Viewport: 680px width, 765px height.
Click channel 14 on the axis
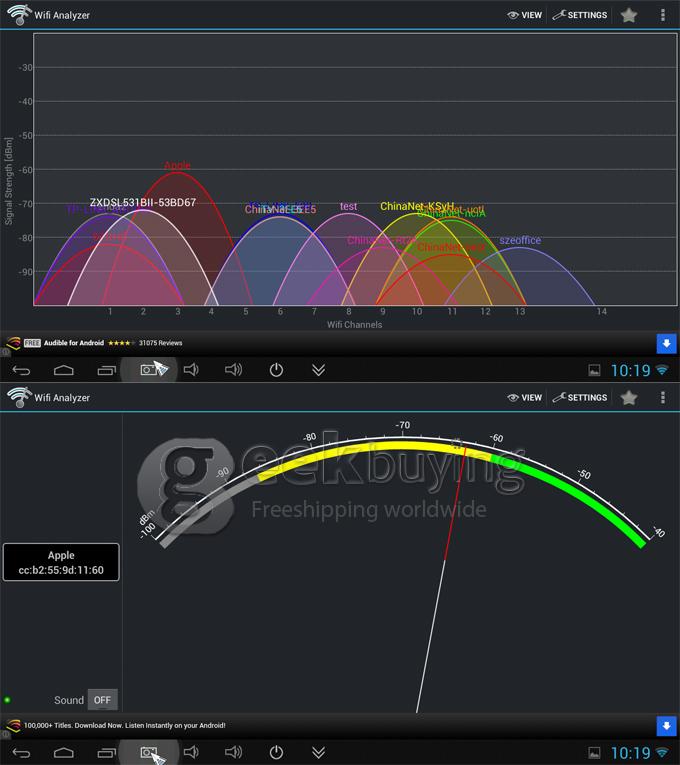(x=601, y=311)
